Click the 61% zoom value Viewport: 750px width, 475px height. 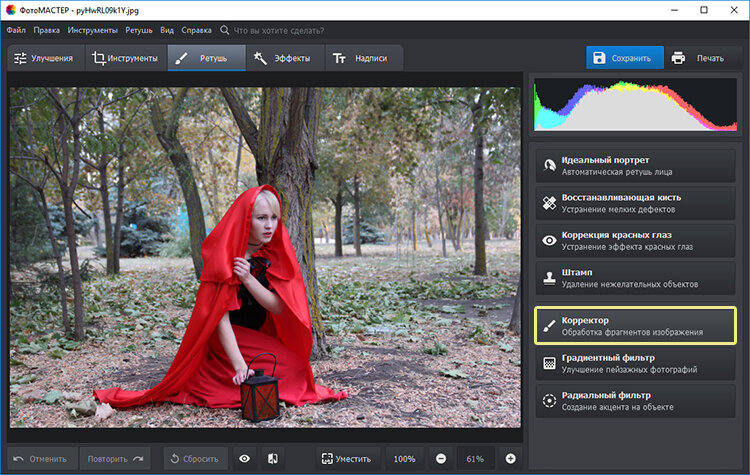475,459
